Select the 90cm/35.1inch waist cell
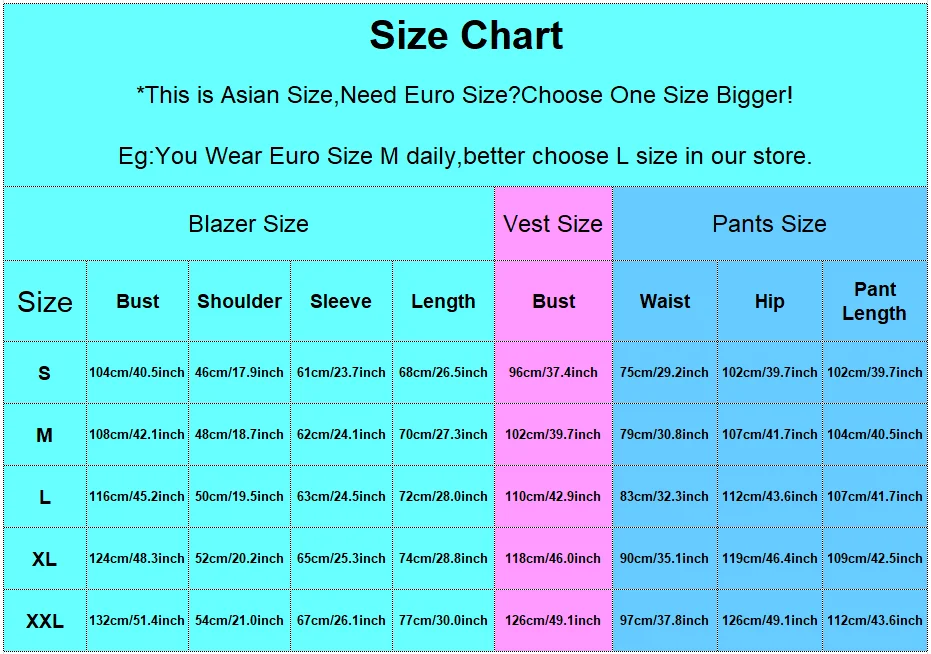This screenshot has height=654, width=931. point(664,558)
